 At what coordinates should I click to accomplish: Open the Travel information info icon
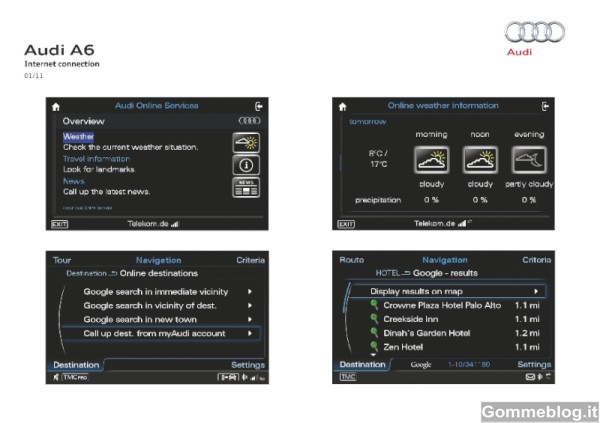click(x=246, y=165)
